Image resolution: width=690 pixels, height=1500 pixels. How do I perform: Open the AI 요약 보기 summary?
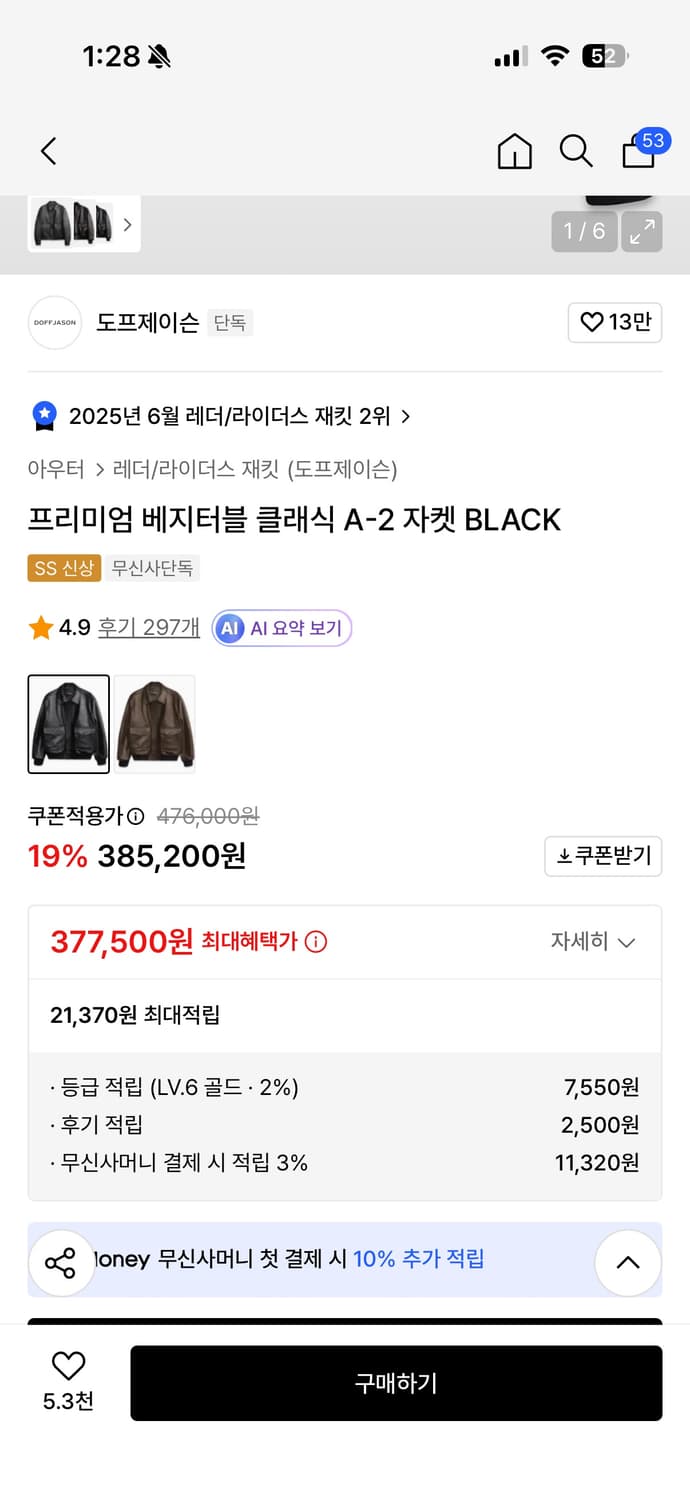(x=281, y=628)
